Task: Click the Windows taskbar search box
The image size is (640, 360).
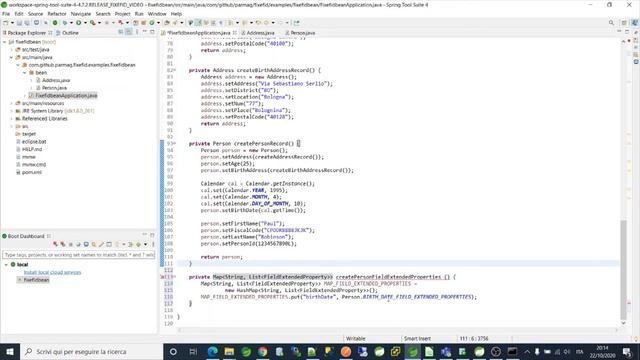Action: [x=92, y=351]
